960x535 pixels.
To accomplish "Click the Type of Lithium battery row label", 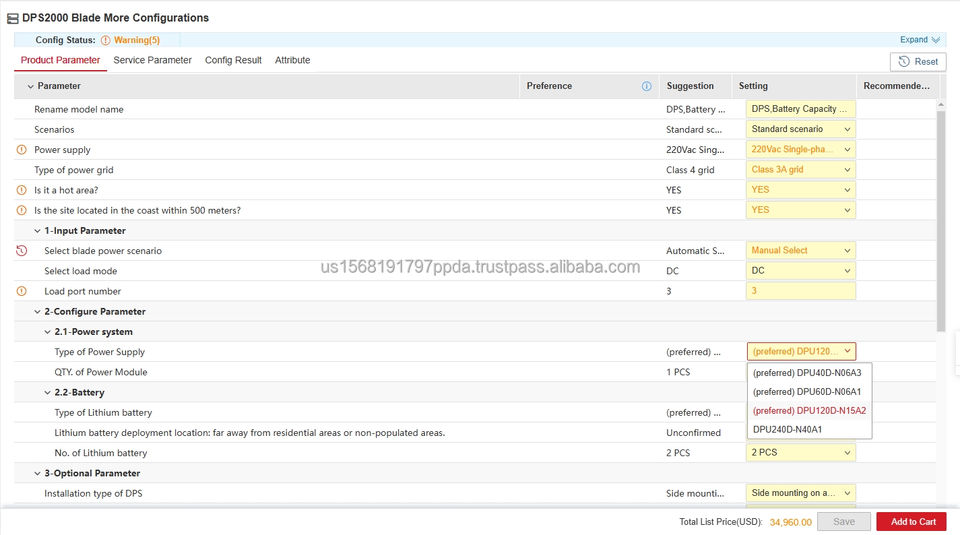I will [x=103, y=413].
